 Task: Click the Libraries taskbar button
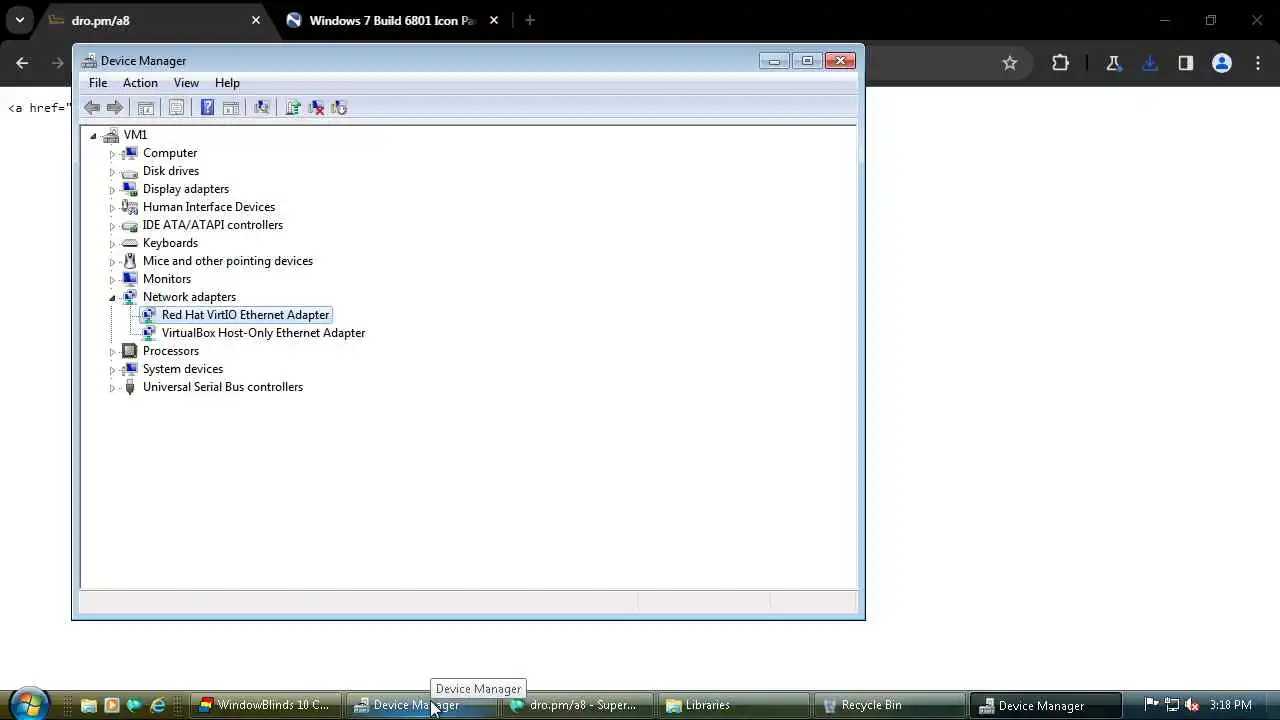tap(733, 705)
